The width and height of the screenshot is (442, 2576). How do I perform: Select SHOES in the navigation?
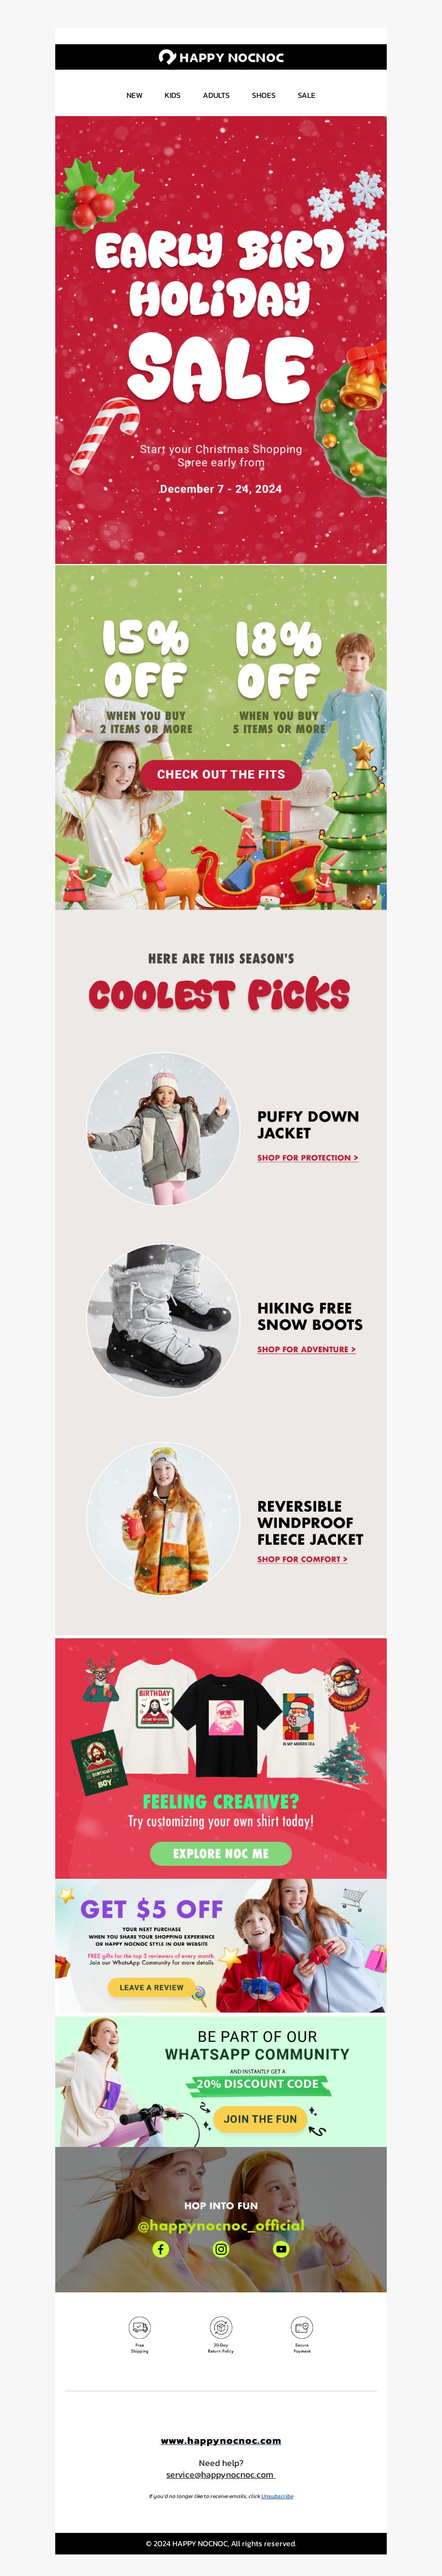(x=264, y=96)
